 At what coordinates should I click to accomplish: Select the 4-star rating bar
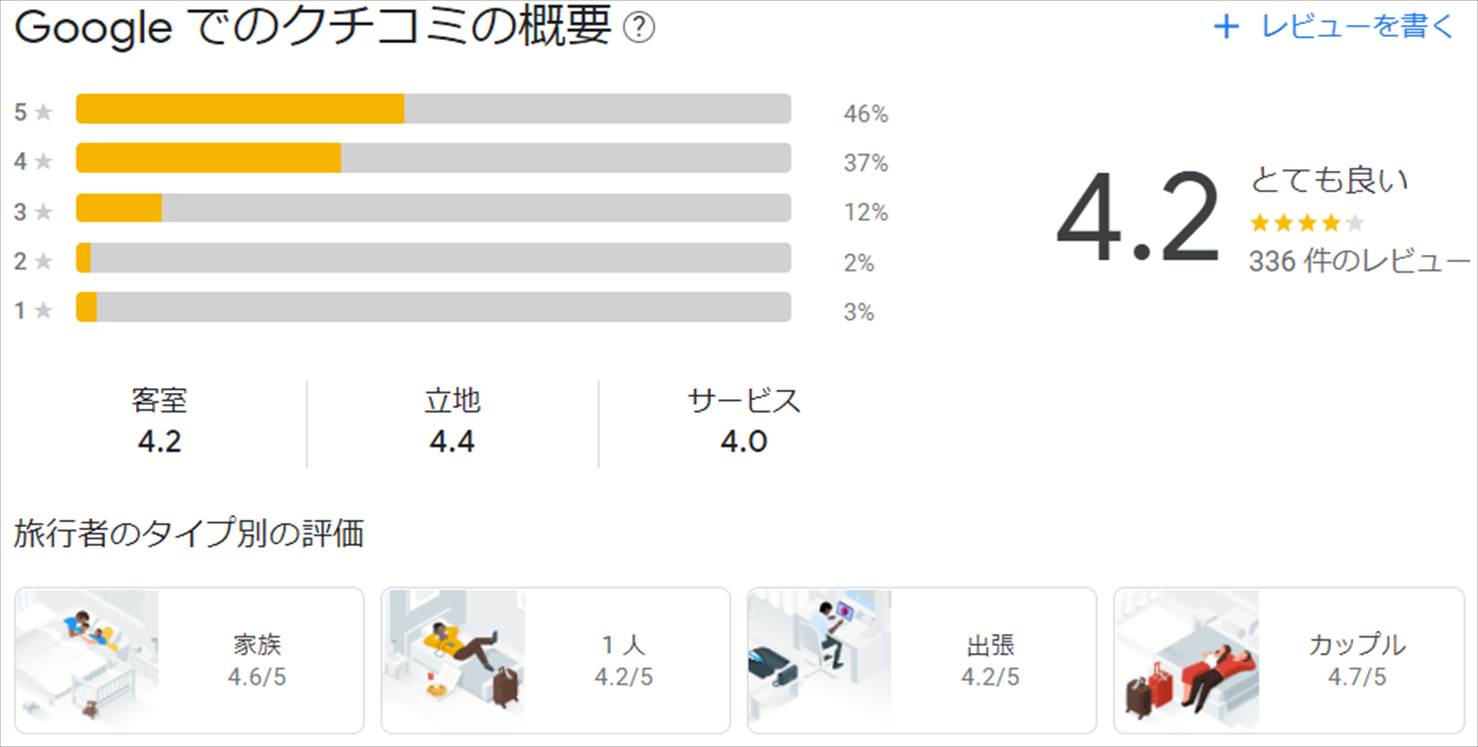(x=433, y=158)
